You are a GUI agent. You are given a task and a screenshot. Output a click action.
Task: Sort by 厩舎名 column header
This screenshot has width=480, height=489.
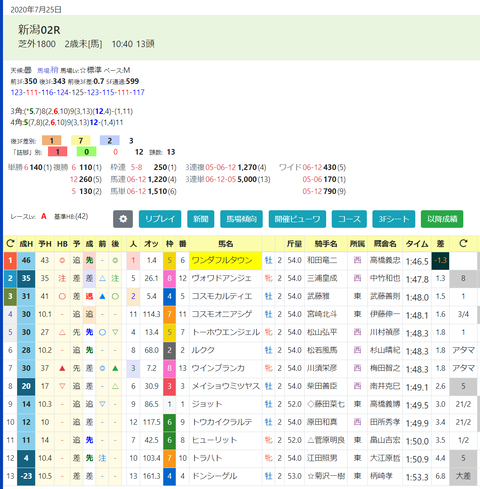[385, 244]
